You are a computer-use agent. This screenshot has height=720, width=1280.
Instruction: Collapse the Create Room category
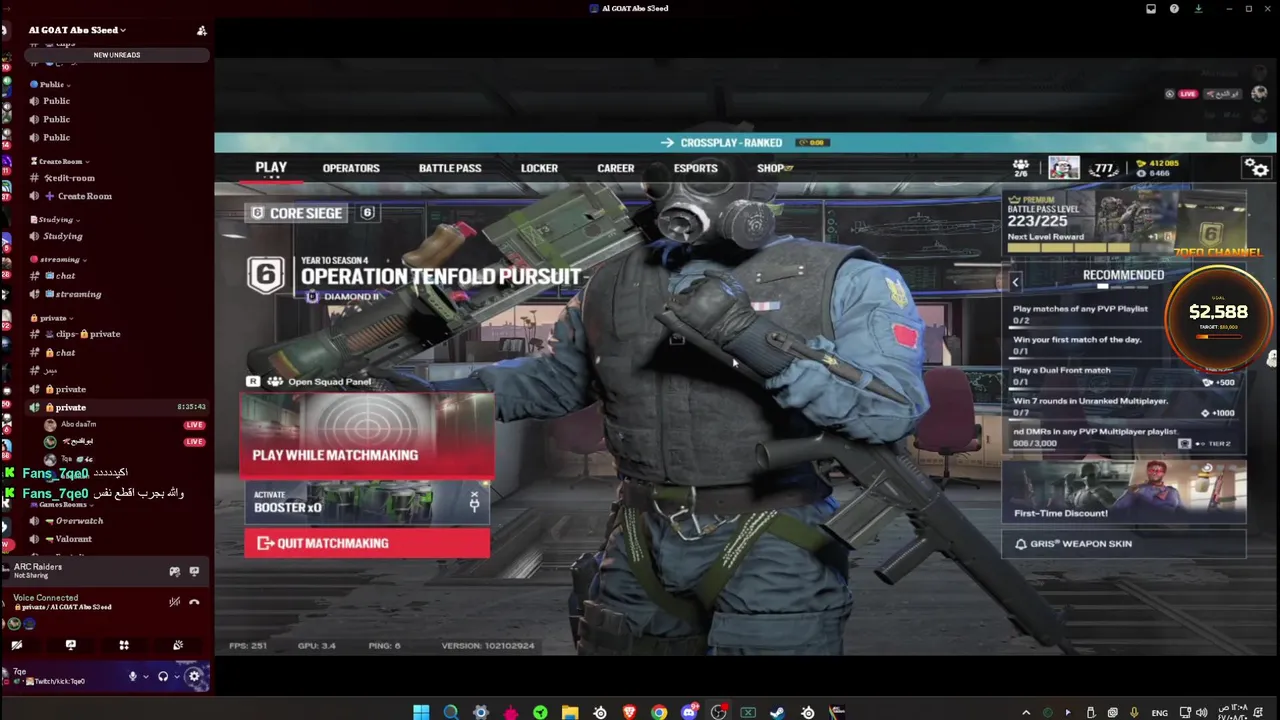coord(60,161)
